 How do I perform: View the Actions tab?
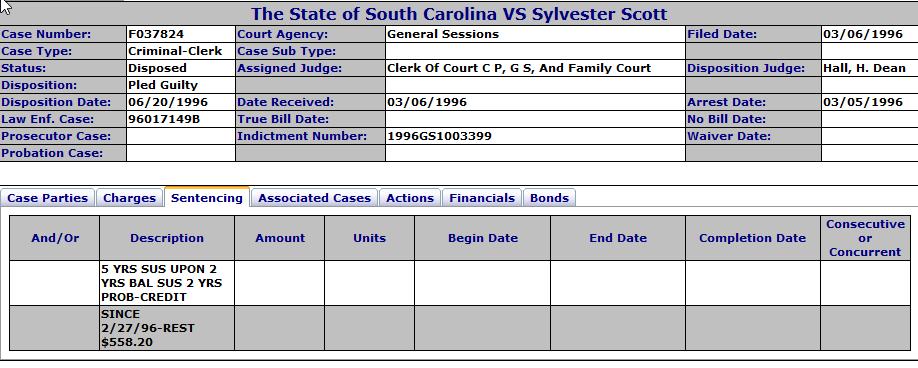coord(410,198)
